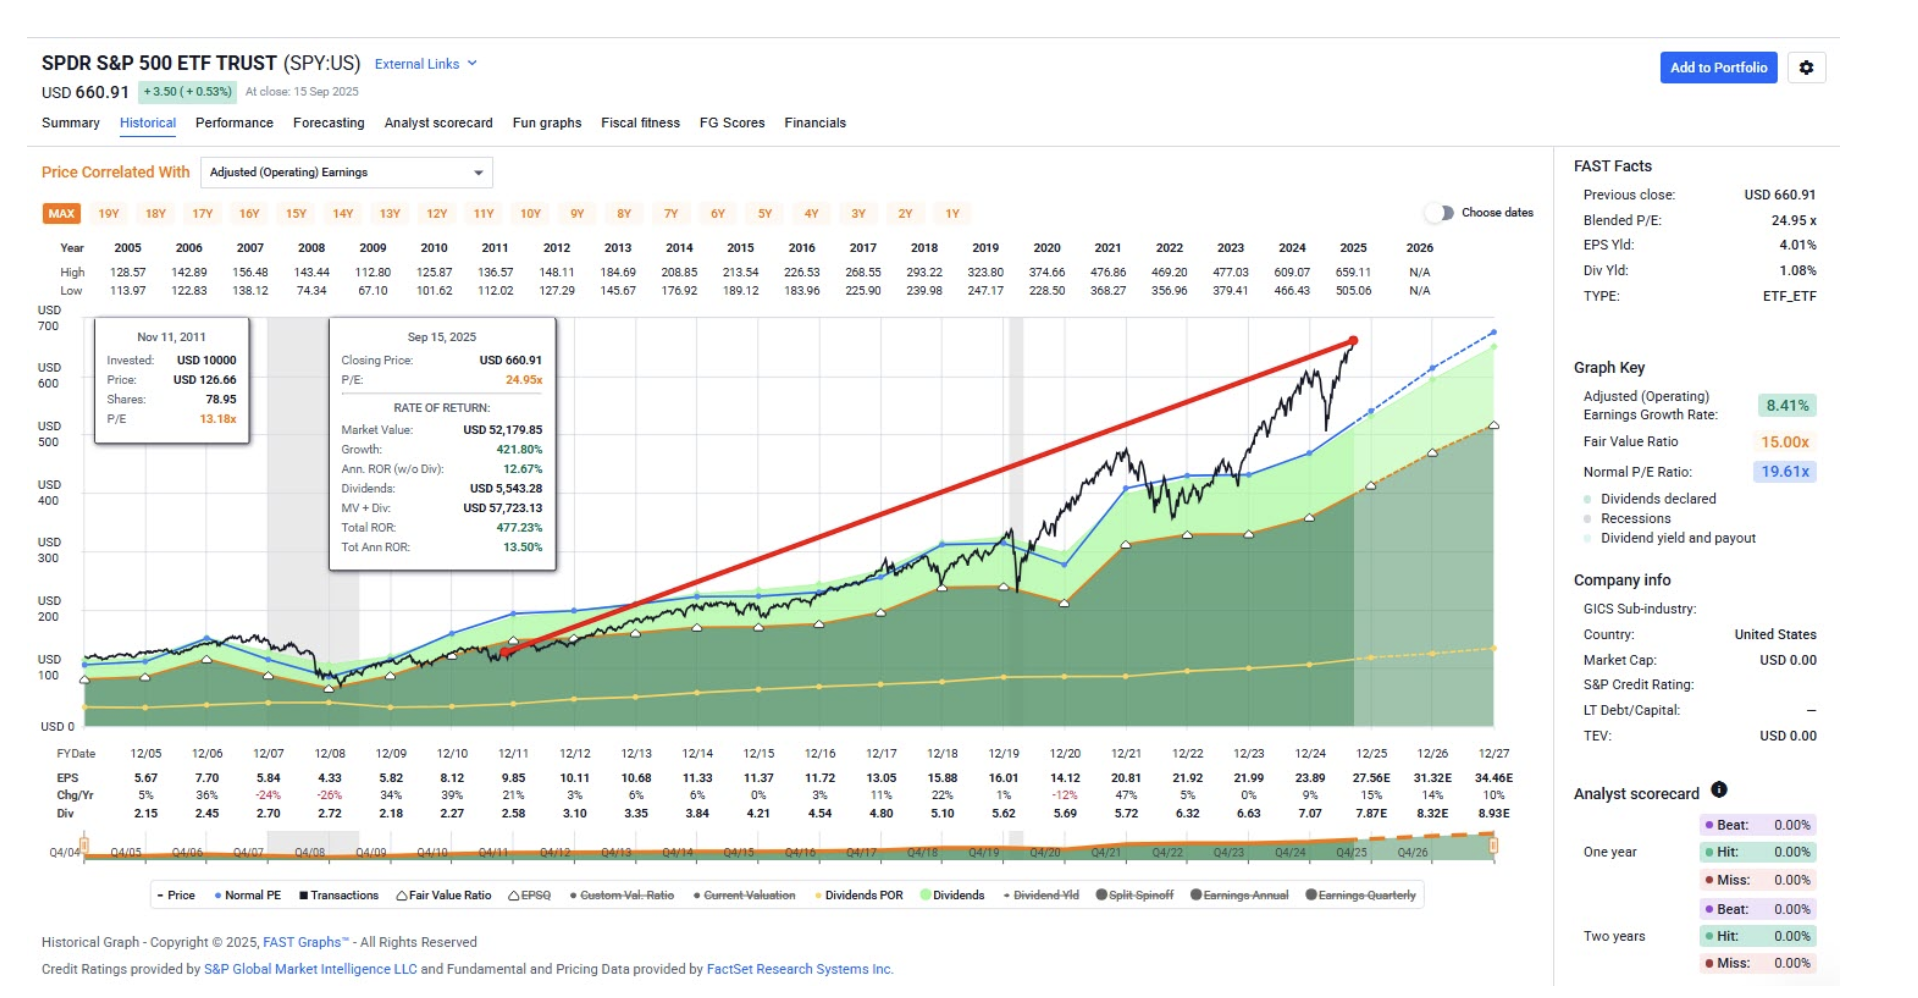Click the orange 15.00x Fair Value swatch
The image size is (1918, 998).
pyautogui.click(x=1786, y=442)
